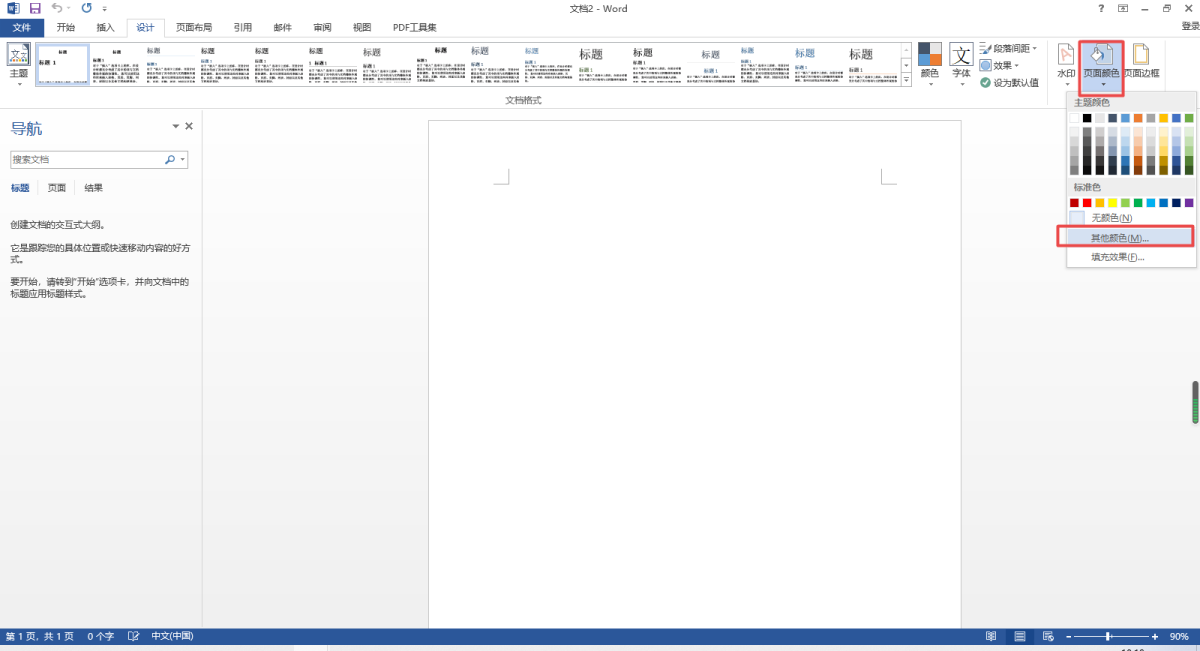Open Word help question mark icon

click(x=1101, y=8)
